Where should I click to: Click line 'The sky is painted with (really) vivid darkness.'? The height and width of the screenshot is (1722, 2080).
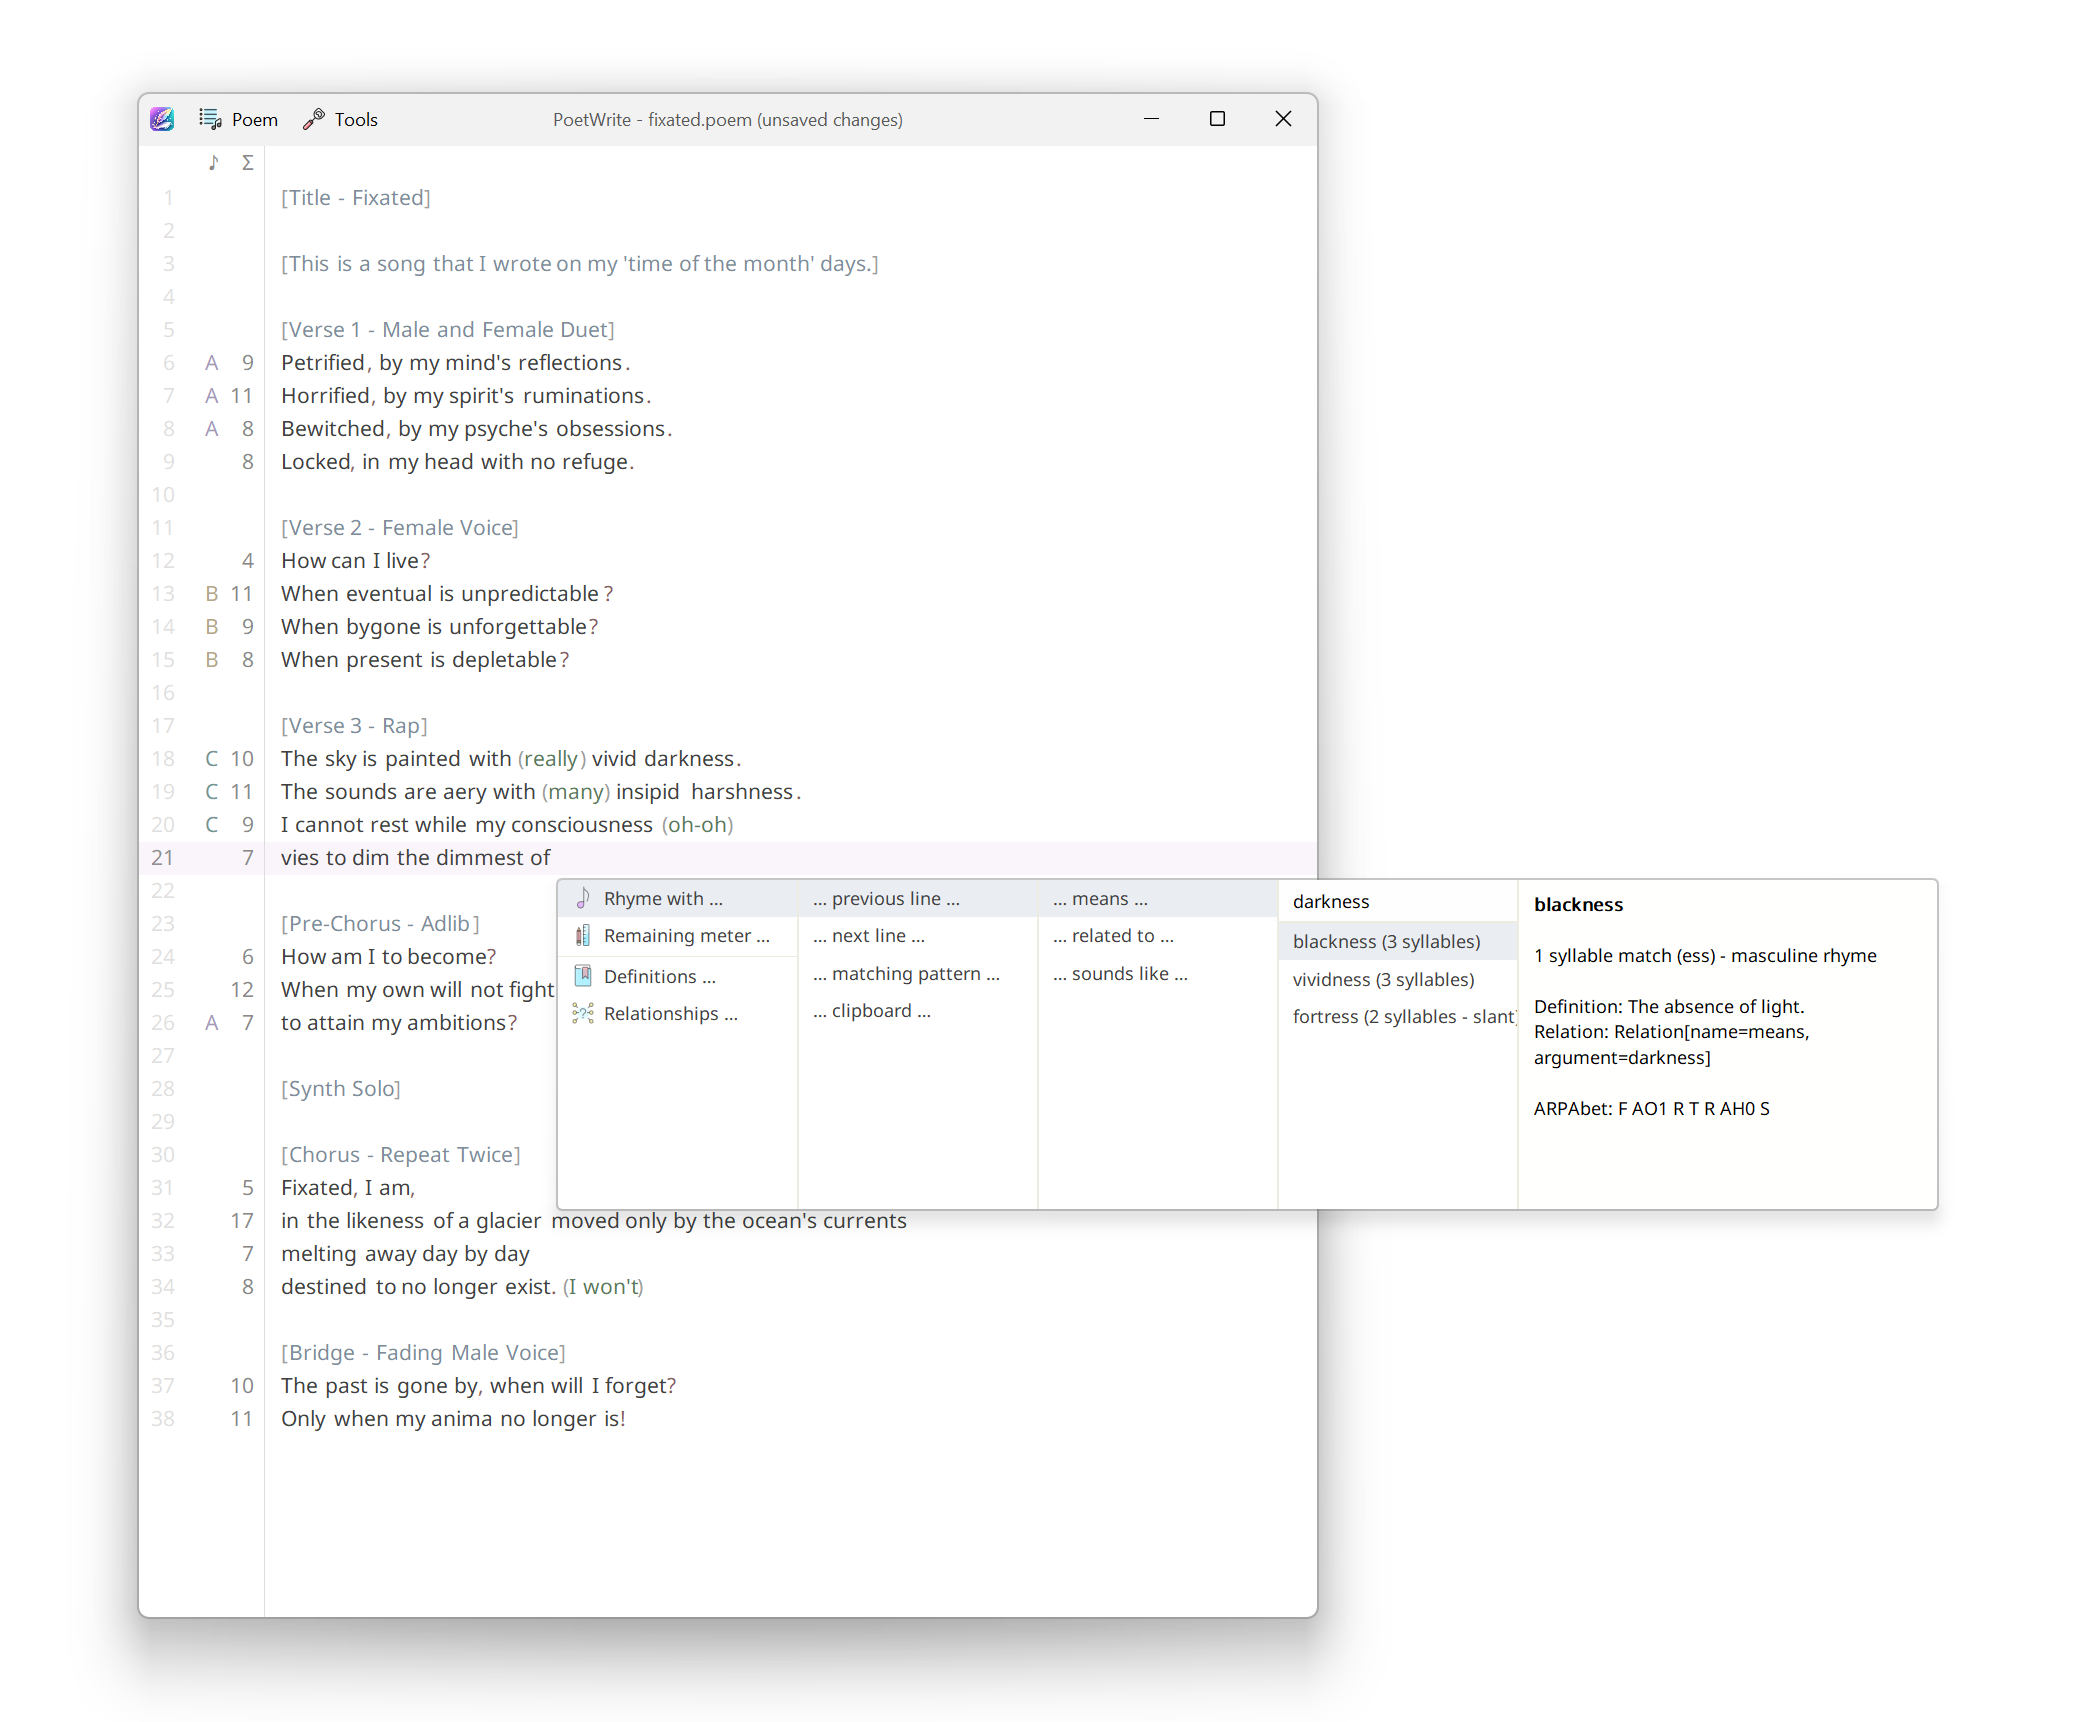pyautogui.click(x=511, y=759)
